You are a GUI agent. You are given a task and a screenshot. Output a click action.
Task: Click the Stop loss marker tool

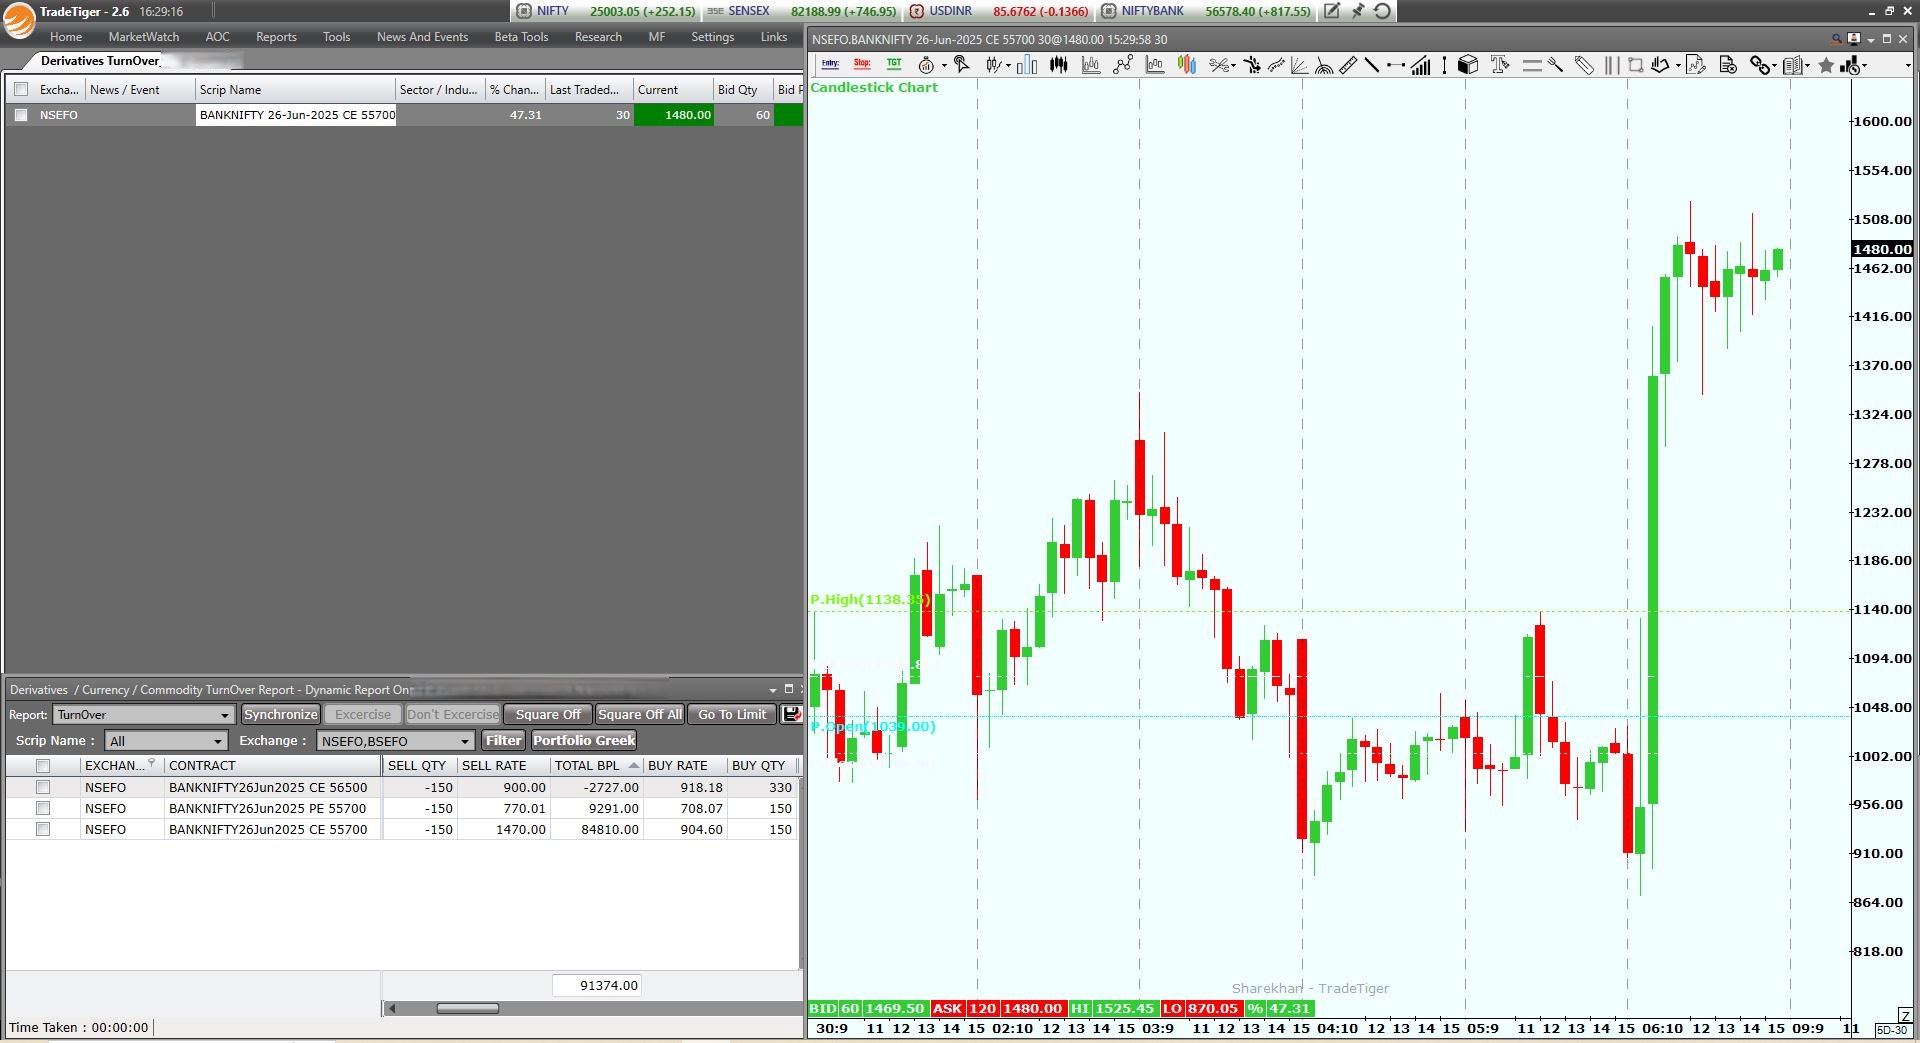(x=862, y=64)
